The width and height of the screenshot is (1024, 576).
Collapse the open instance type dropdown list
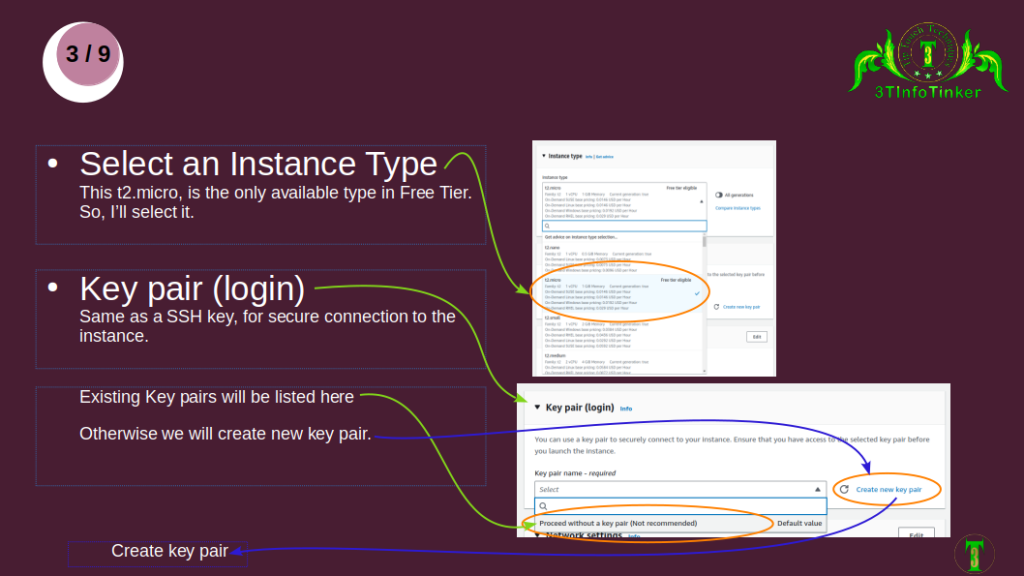[x=702, y=200]
